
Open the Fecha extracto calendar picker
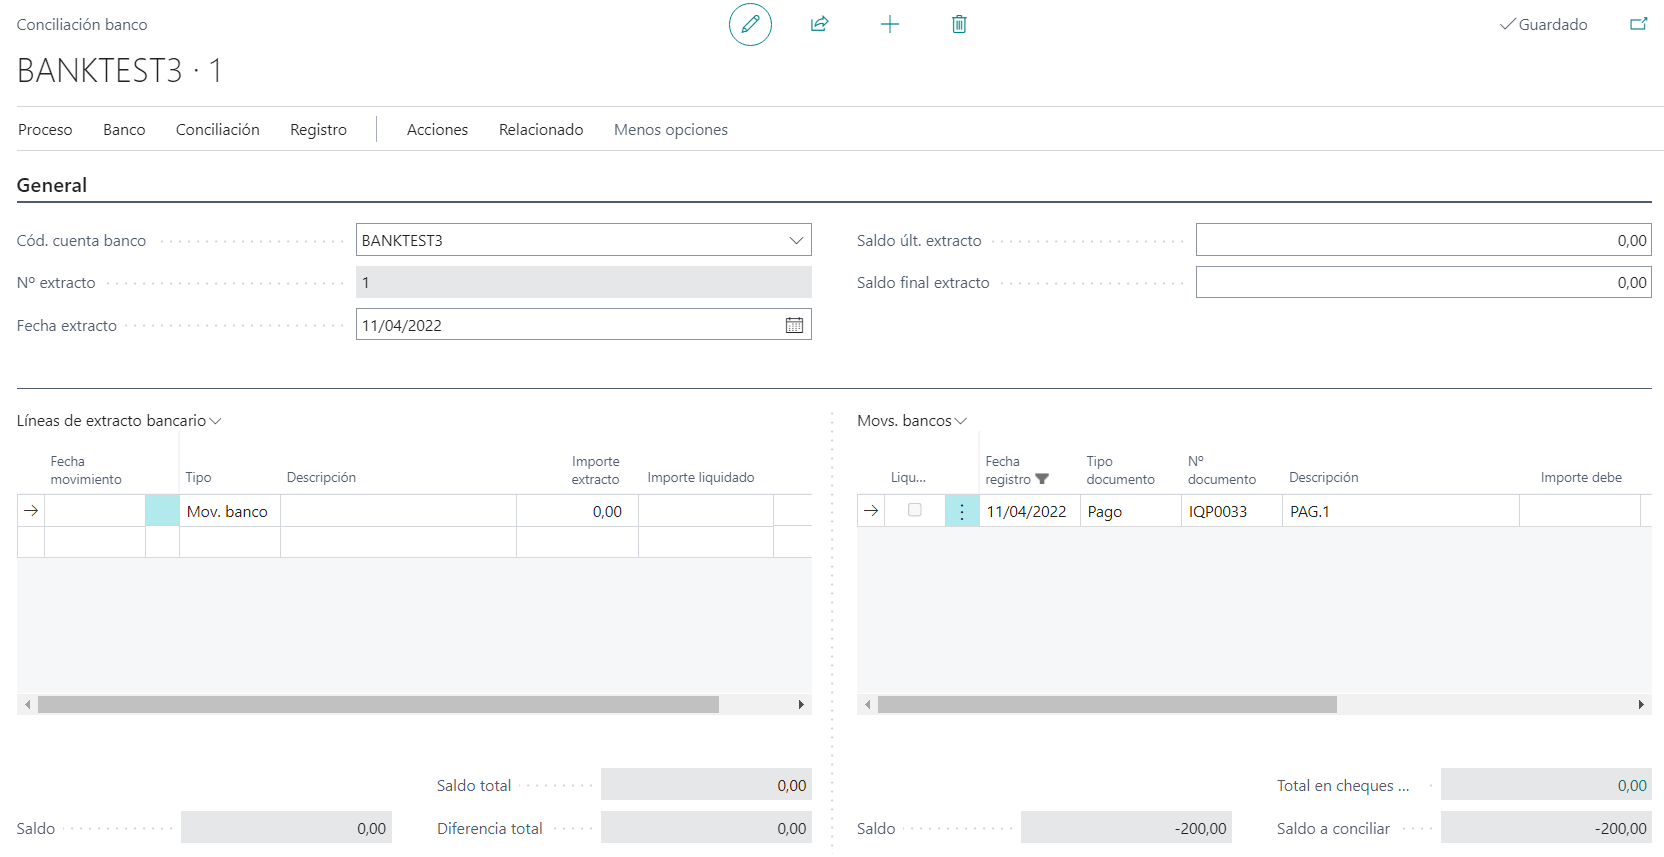click(x=794, y=325)
